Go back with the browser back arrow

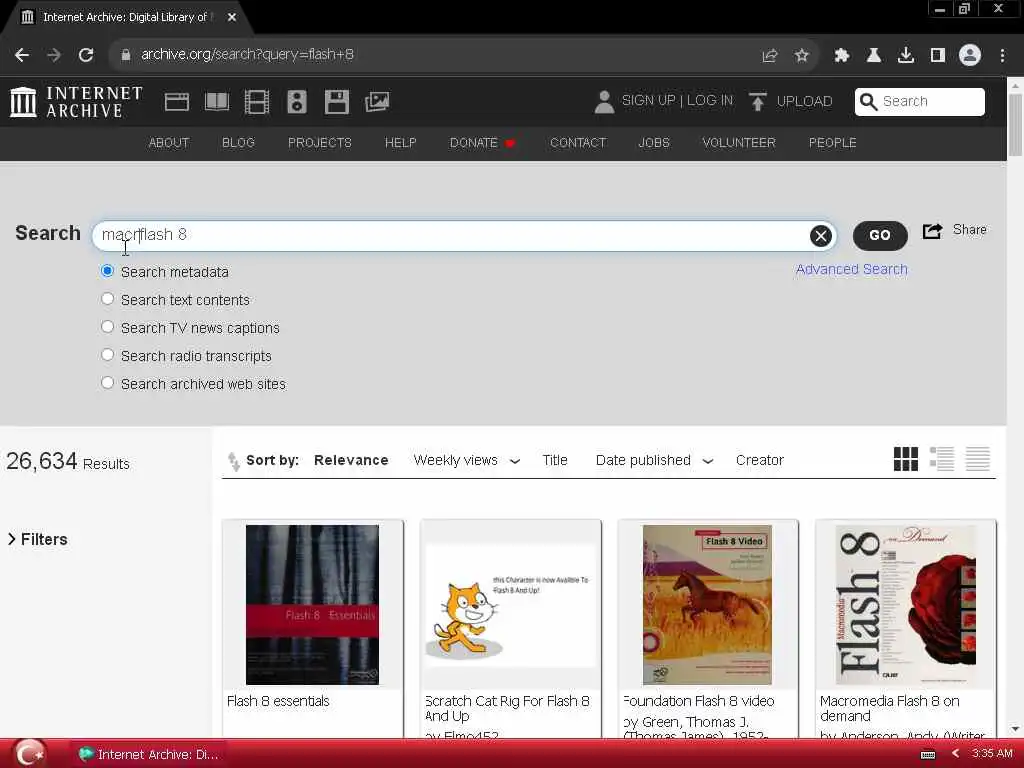(22, 55)
